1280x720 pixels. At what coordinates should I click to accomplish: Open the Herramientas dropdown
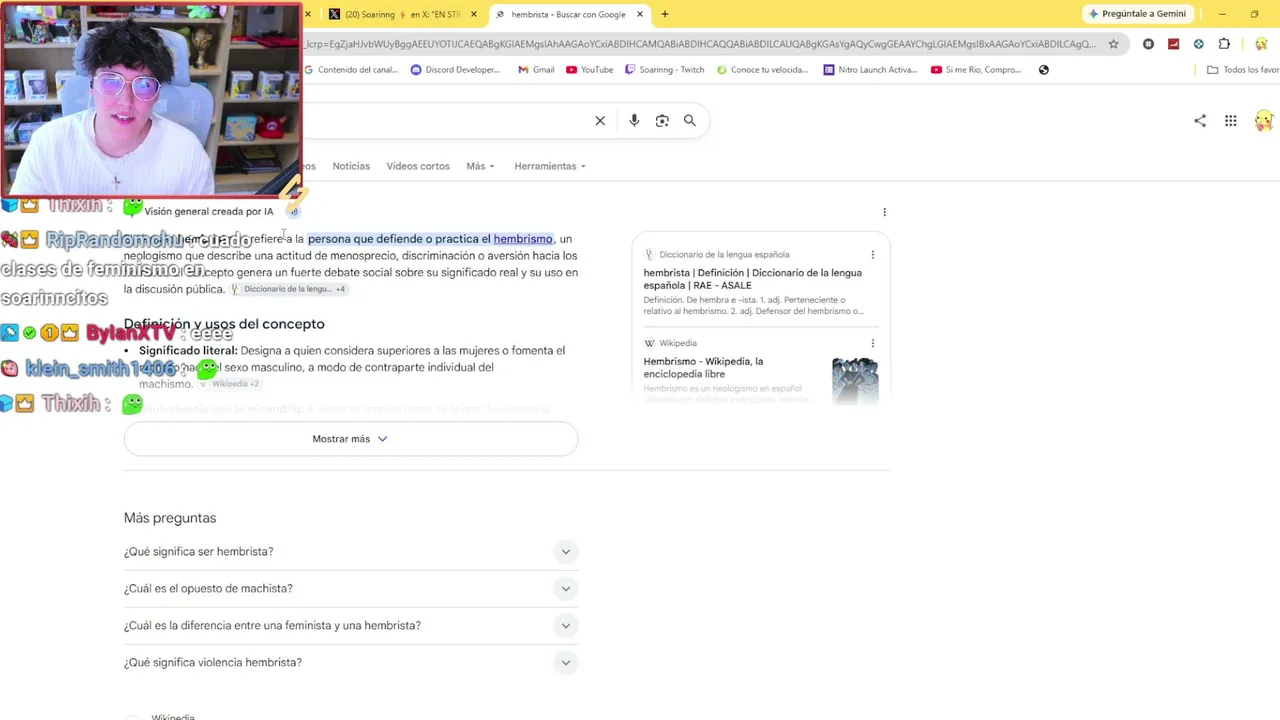pos(550,166)
